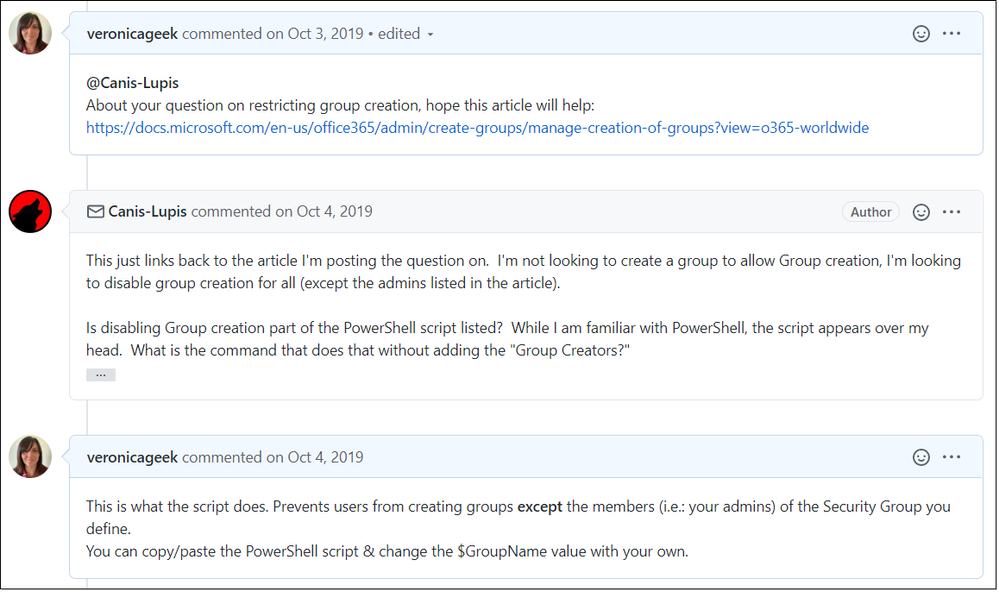
Task: Click veronicageek avatar on last comment
Action: [x=30, y=456]
